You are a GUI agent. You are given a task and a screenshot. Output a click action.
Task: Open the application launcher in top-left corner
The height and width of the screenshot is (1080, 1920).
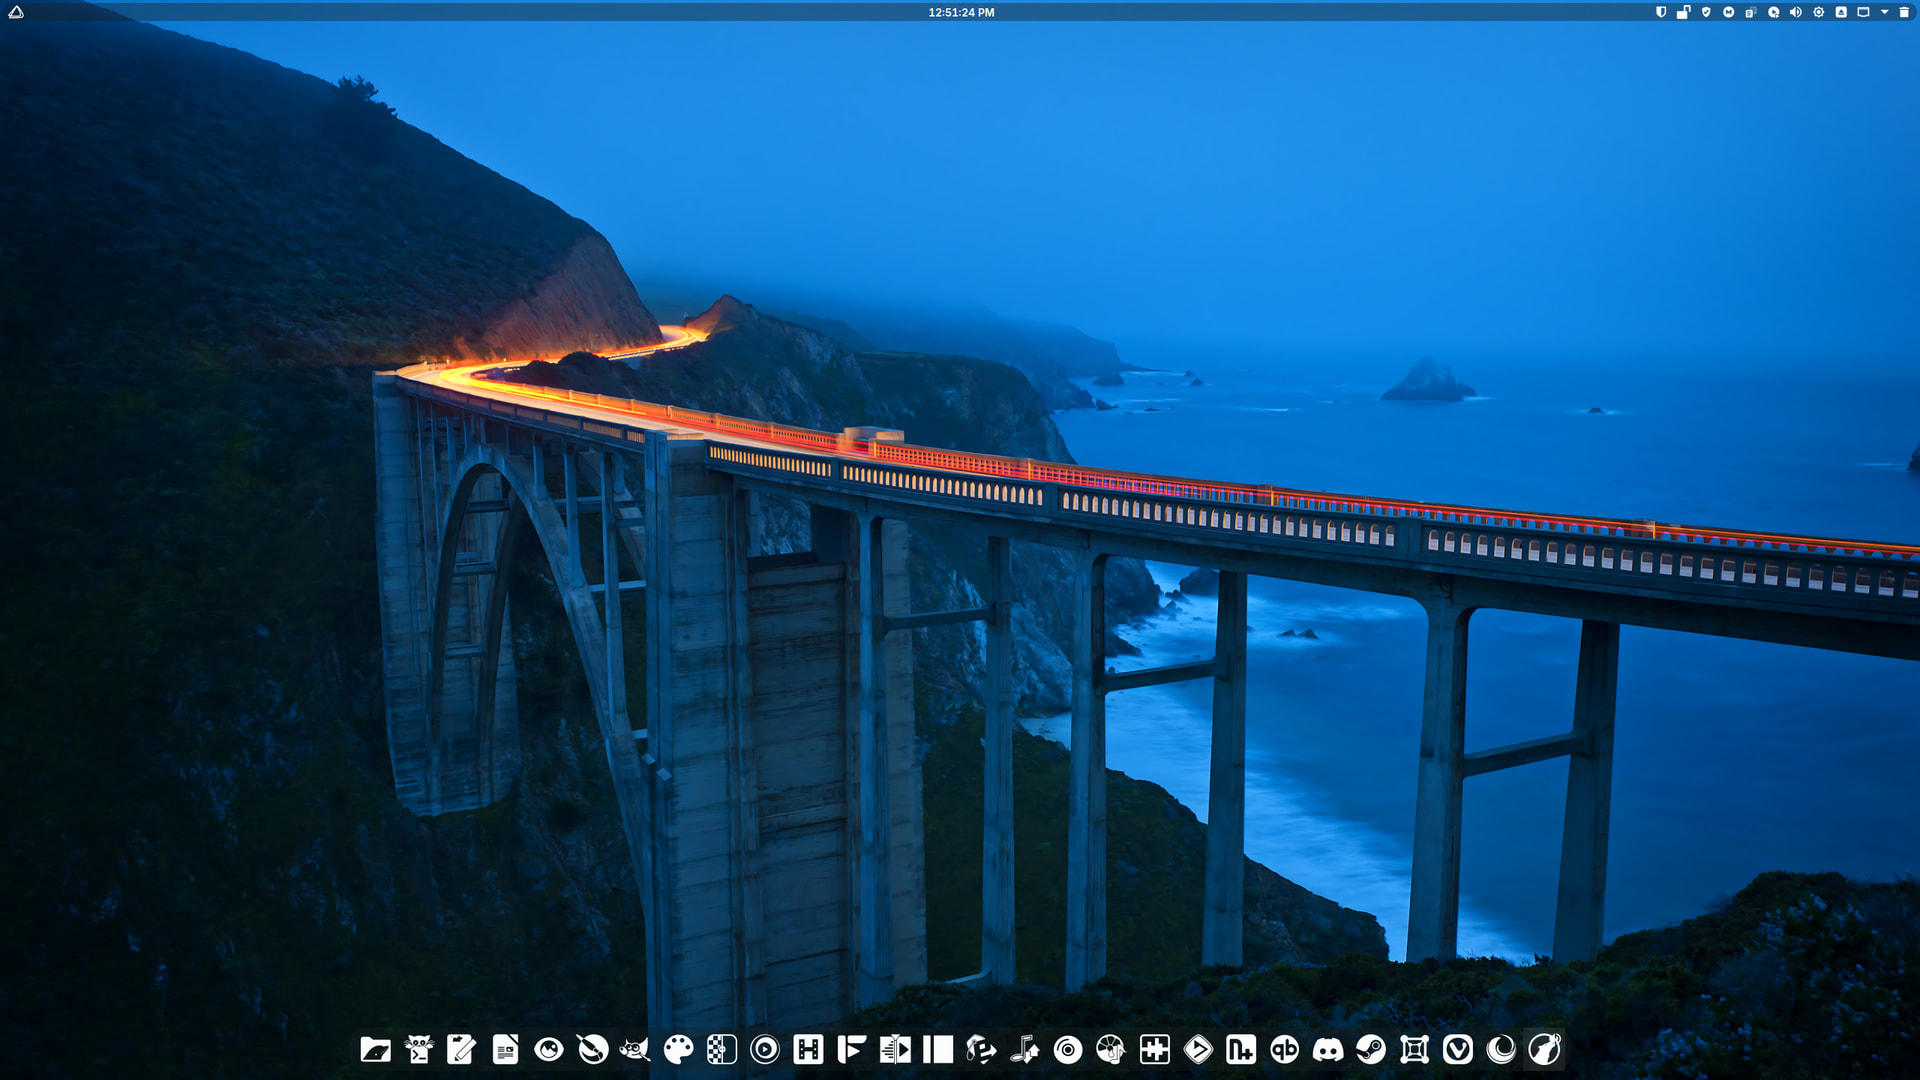pos(16,12)
